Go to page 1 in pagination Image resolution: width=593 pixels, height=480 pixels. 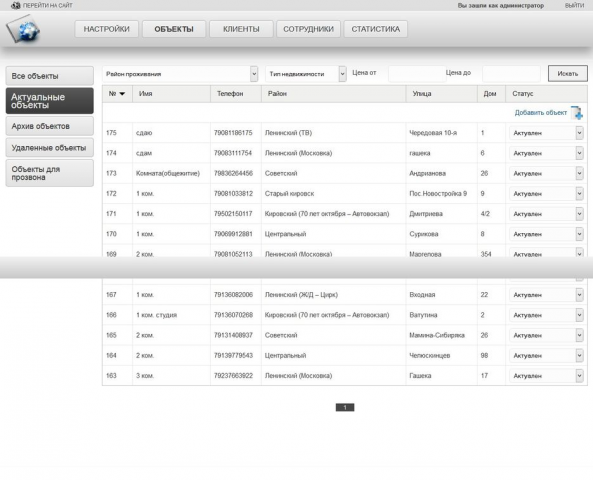(x=345, y=407)
